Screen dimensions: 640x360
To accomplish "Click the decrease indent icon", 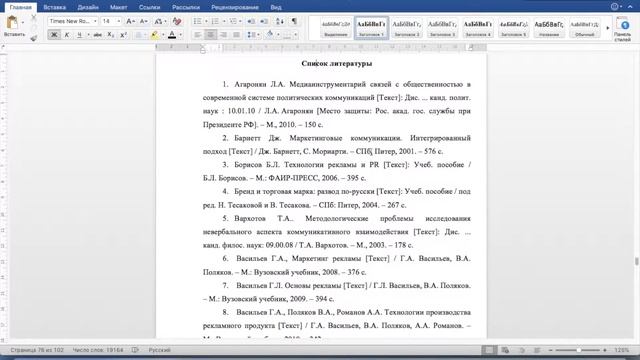I will 251,21.
